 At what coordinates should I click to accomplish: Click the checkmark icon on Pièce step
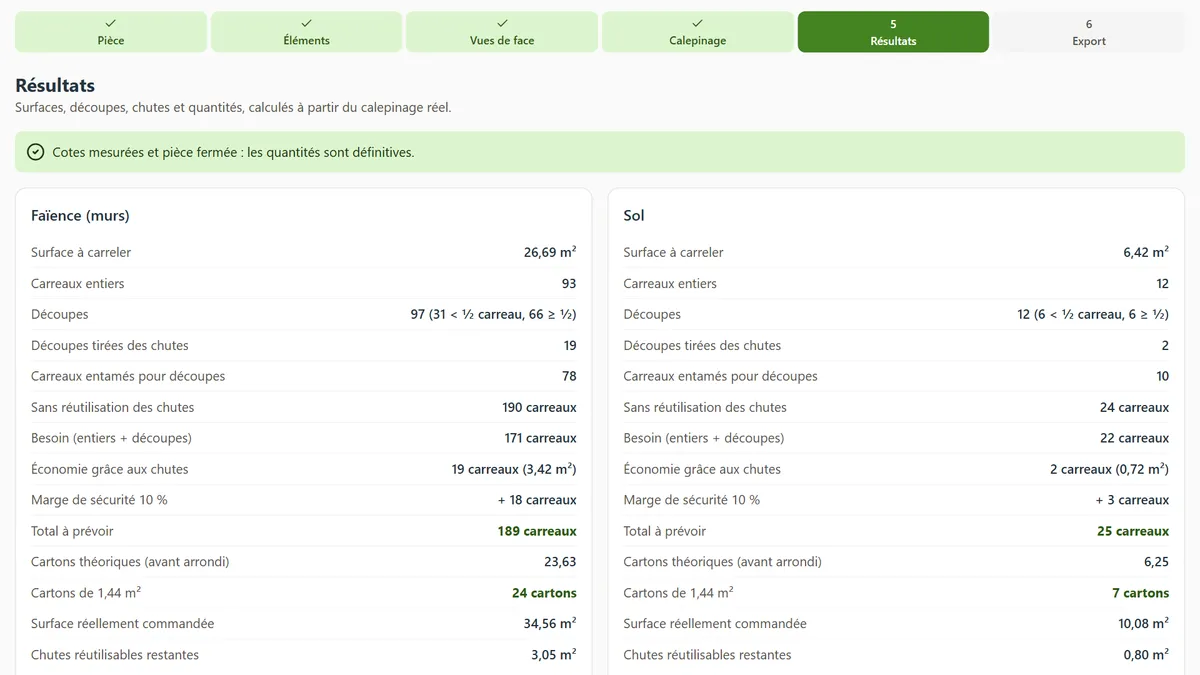[x=111, y=23]
